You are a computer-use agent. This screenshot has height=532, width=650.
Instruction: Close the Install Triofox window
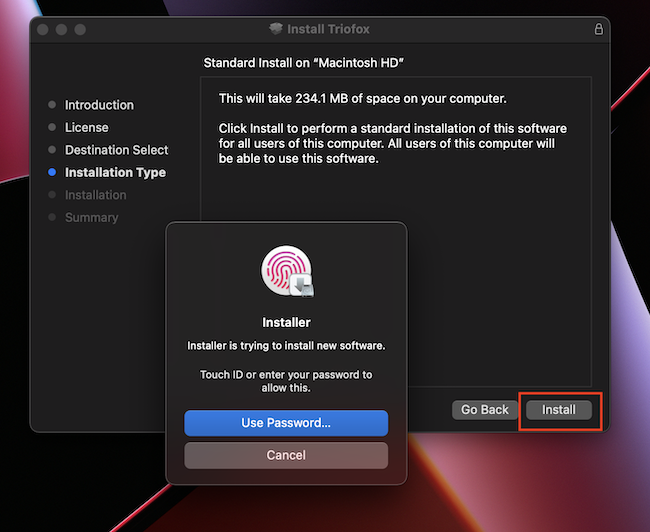click(x=43, y=29)
